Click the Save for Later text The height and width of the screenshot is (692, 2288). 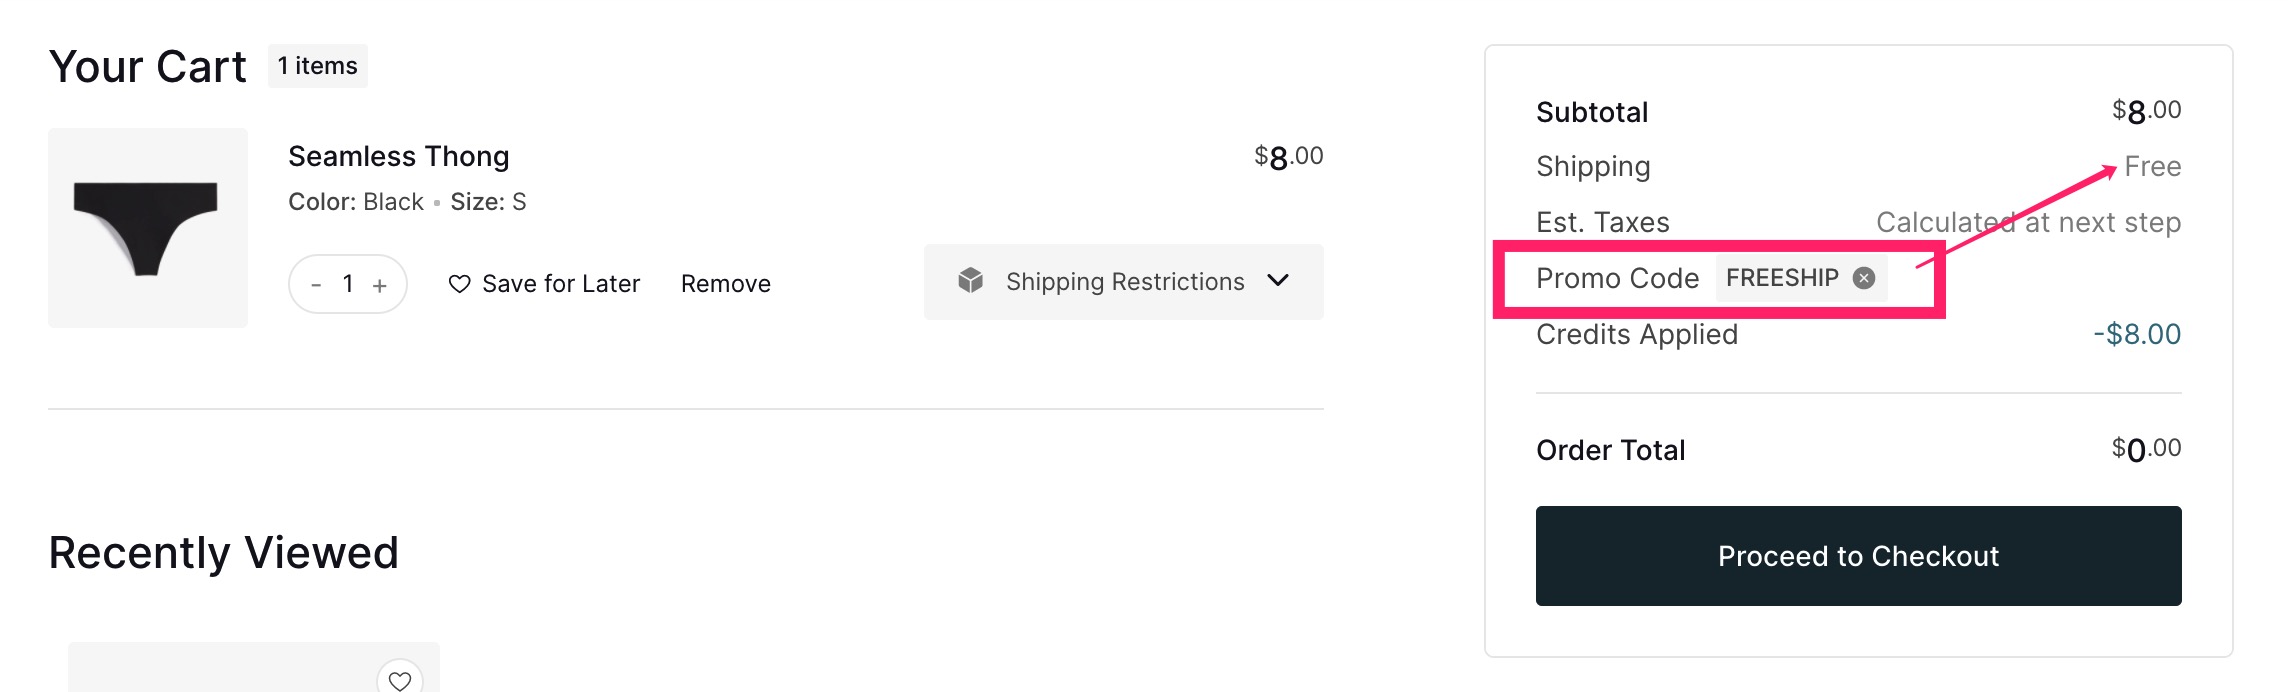[x=560, y=284]
